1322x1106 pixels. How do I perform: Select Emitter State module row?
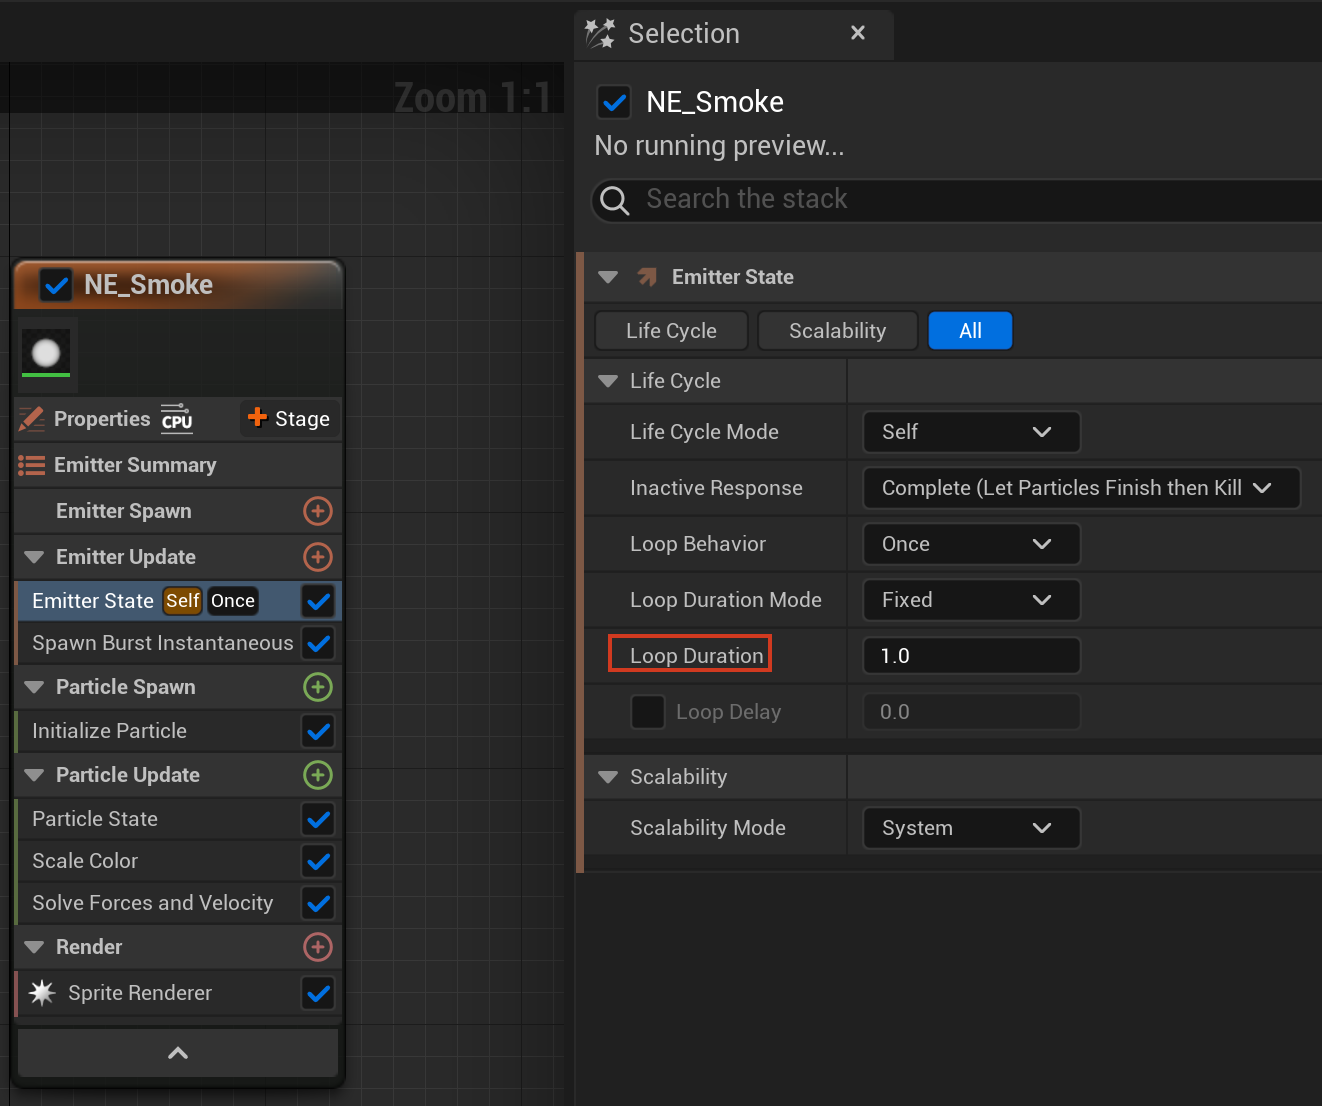pyautogui.click(x=179, y=601)
